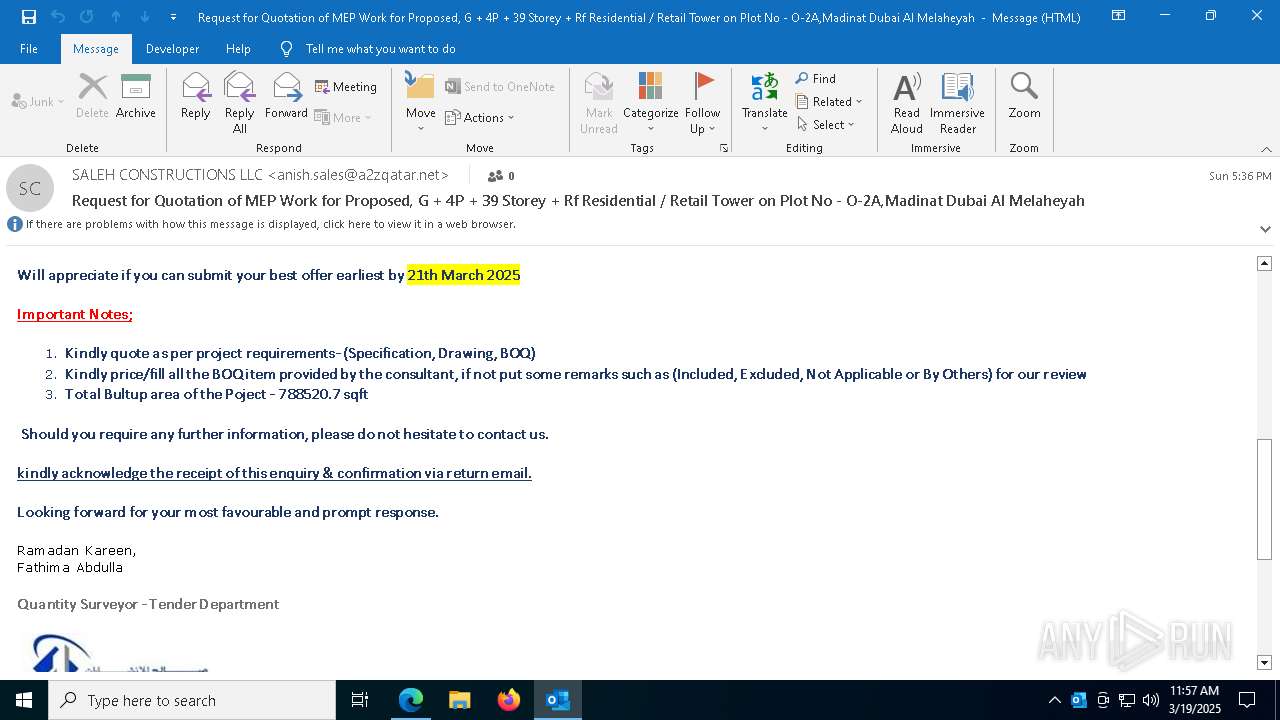
Task: Open the Follow Up flag menu
Action: (703, 103)
